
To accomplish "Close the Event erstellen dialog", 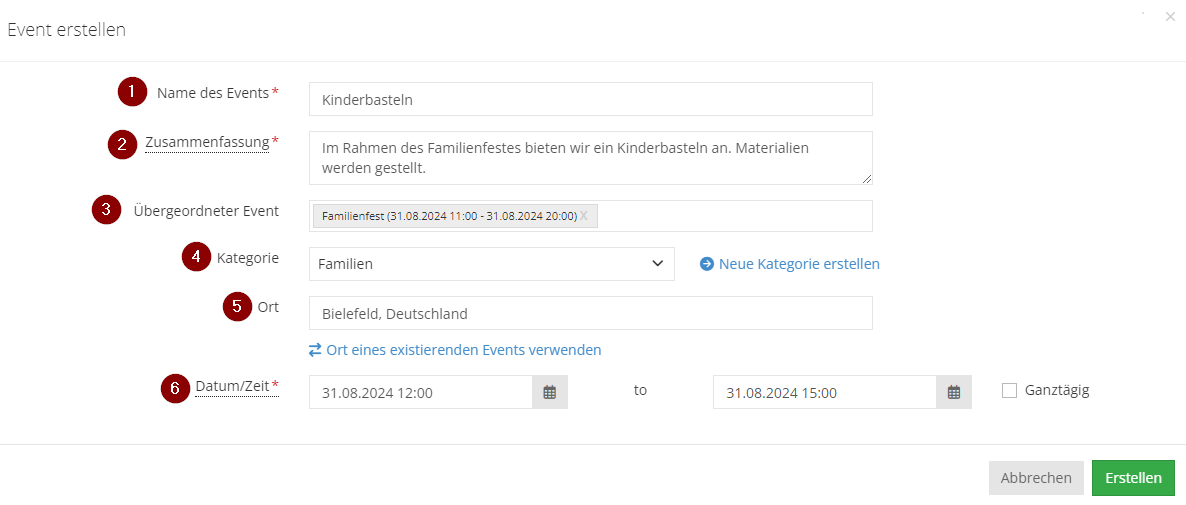I will pyautogui.click(x=1170, y=17).
